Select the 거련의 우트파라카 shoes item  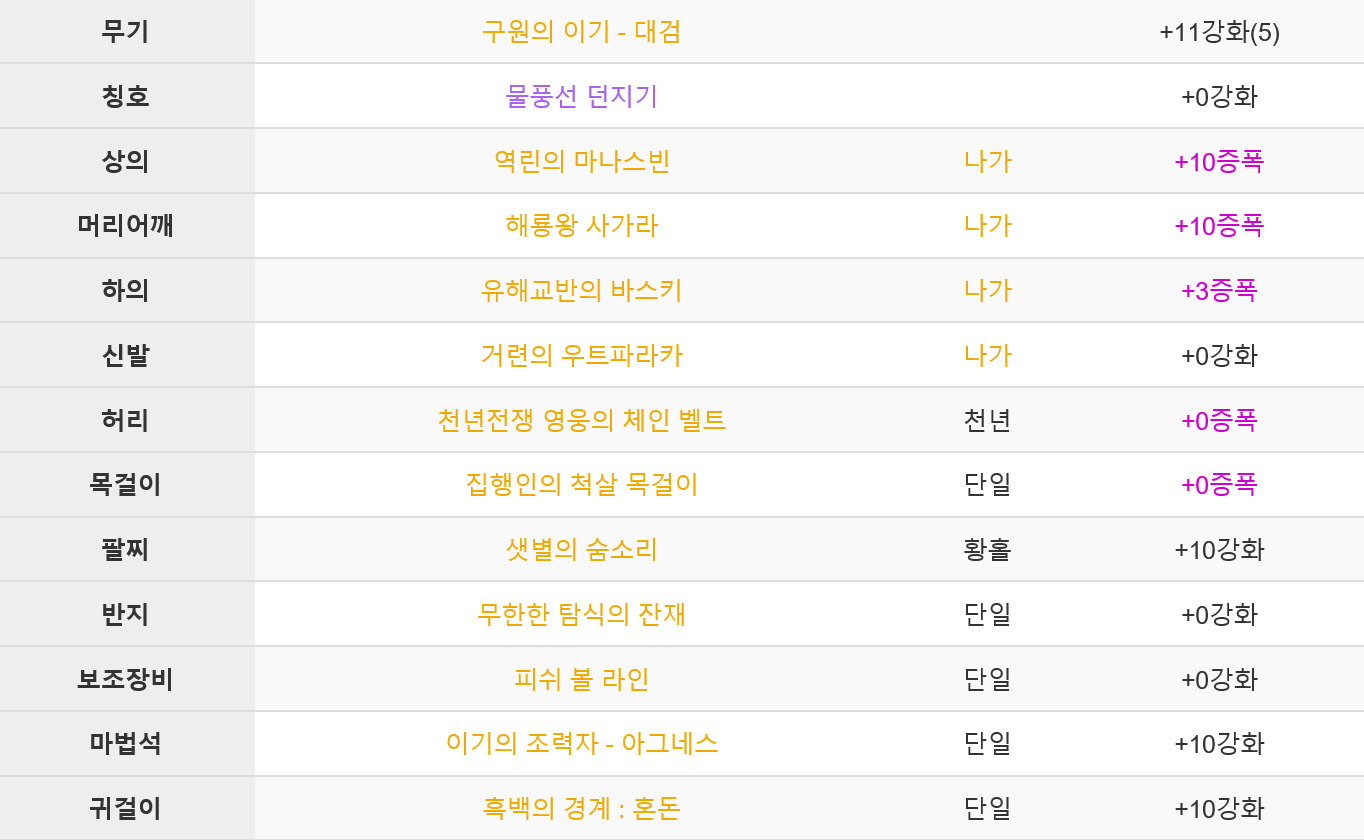click(x=582, y=355)
